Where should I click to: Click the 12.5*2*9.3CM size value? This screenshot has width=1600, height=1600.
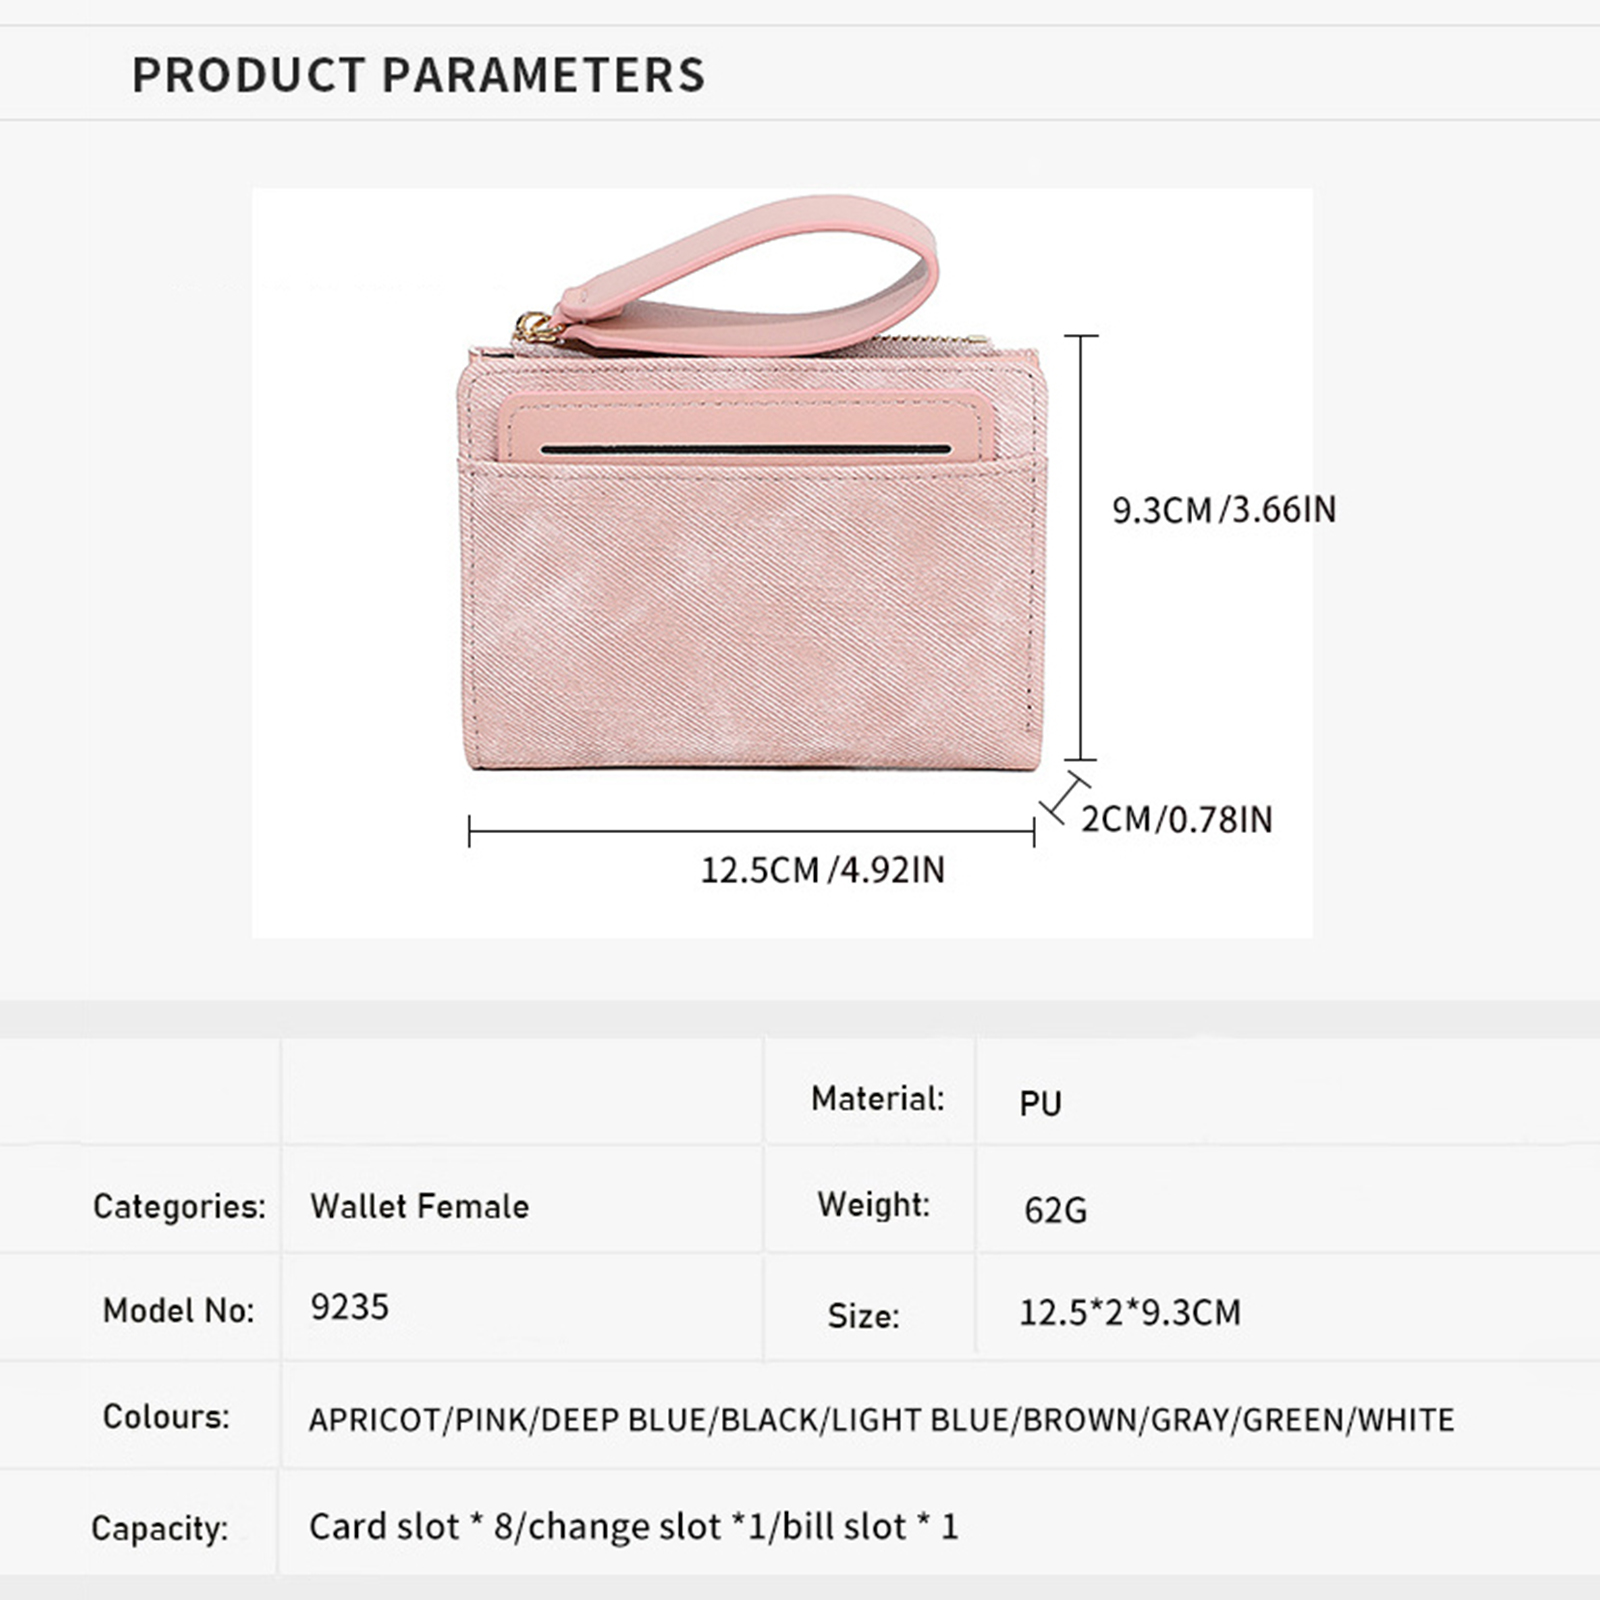pyautogui.click(x=1129, y=1312)
